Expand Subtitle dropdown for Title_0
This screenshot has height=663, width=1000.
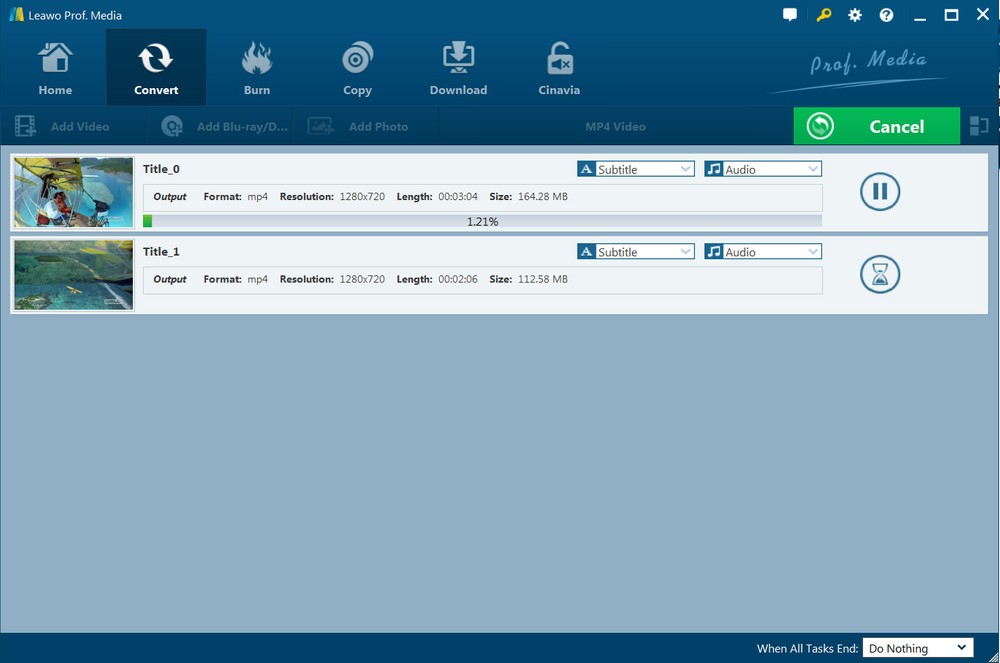point(635,169)
